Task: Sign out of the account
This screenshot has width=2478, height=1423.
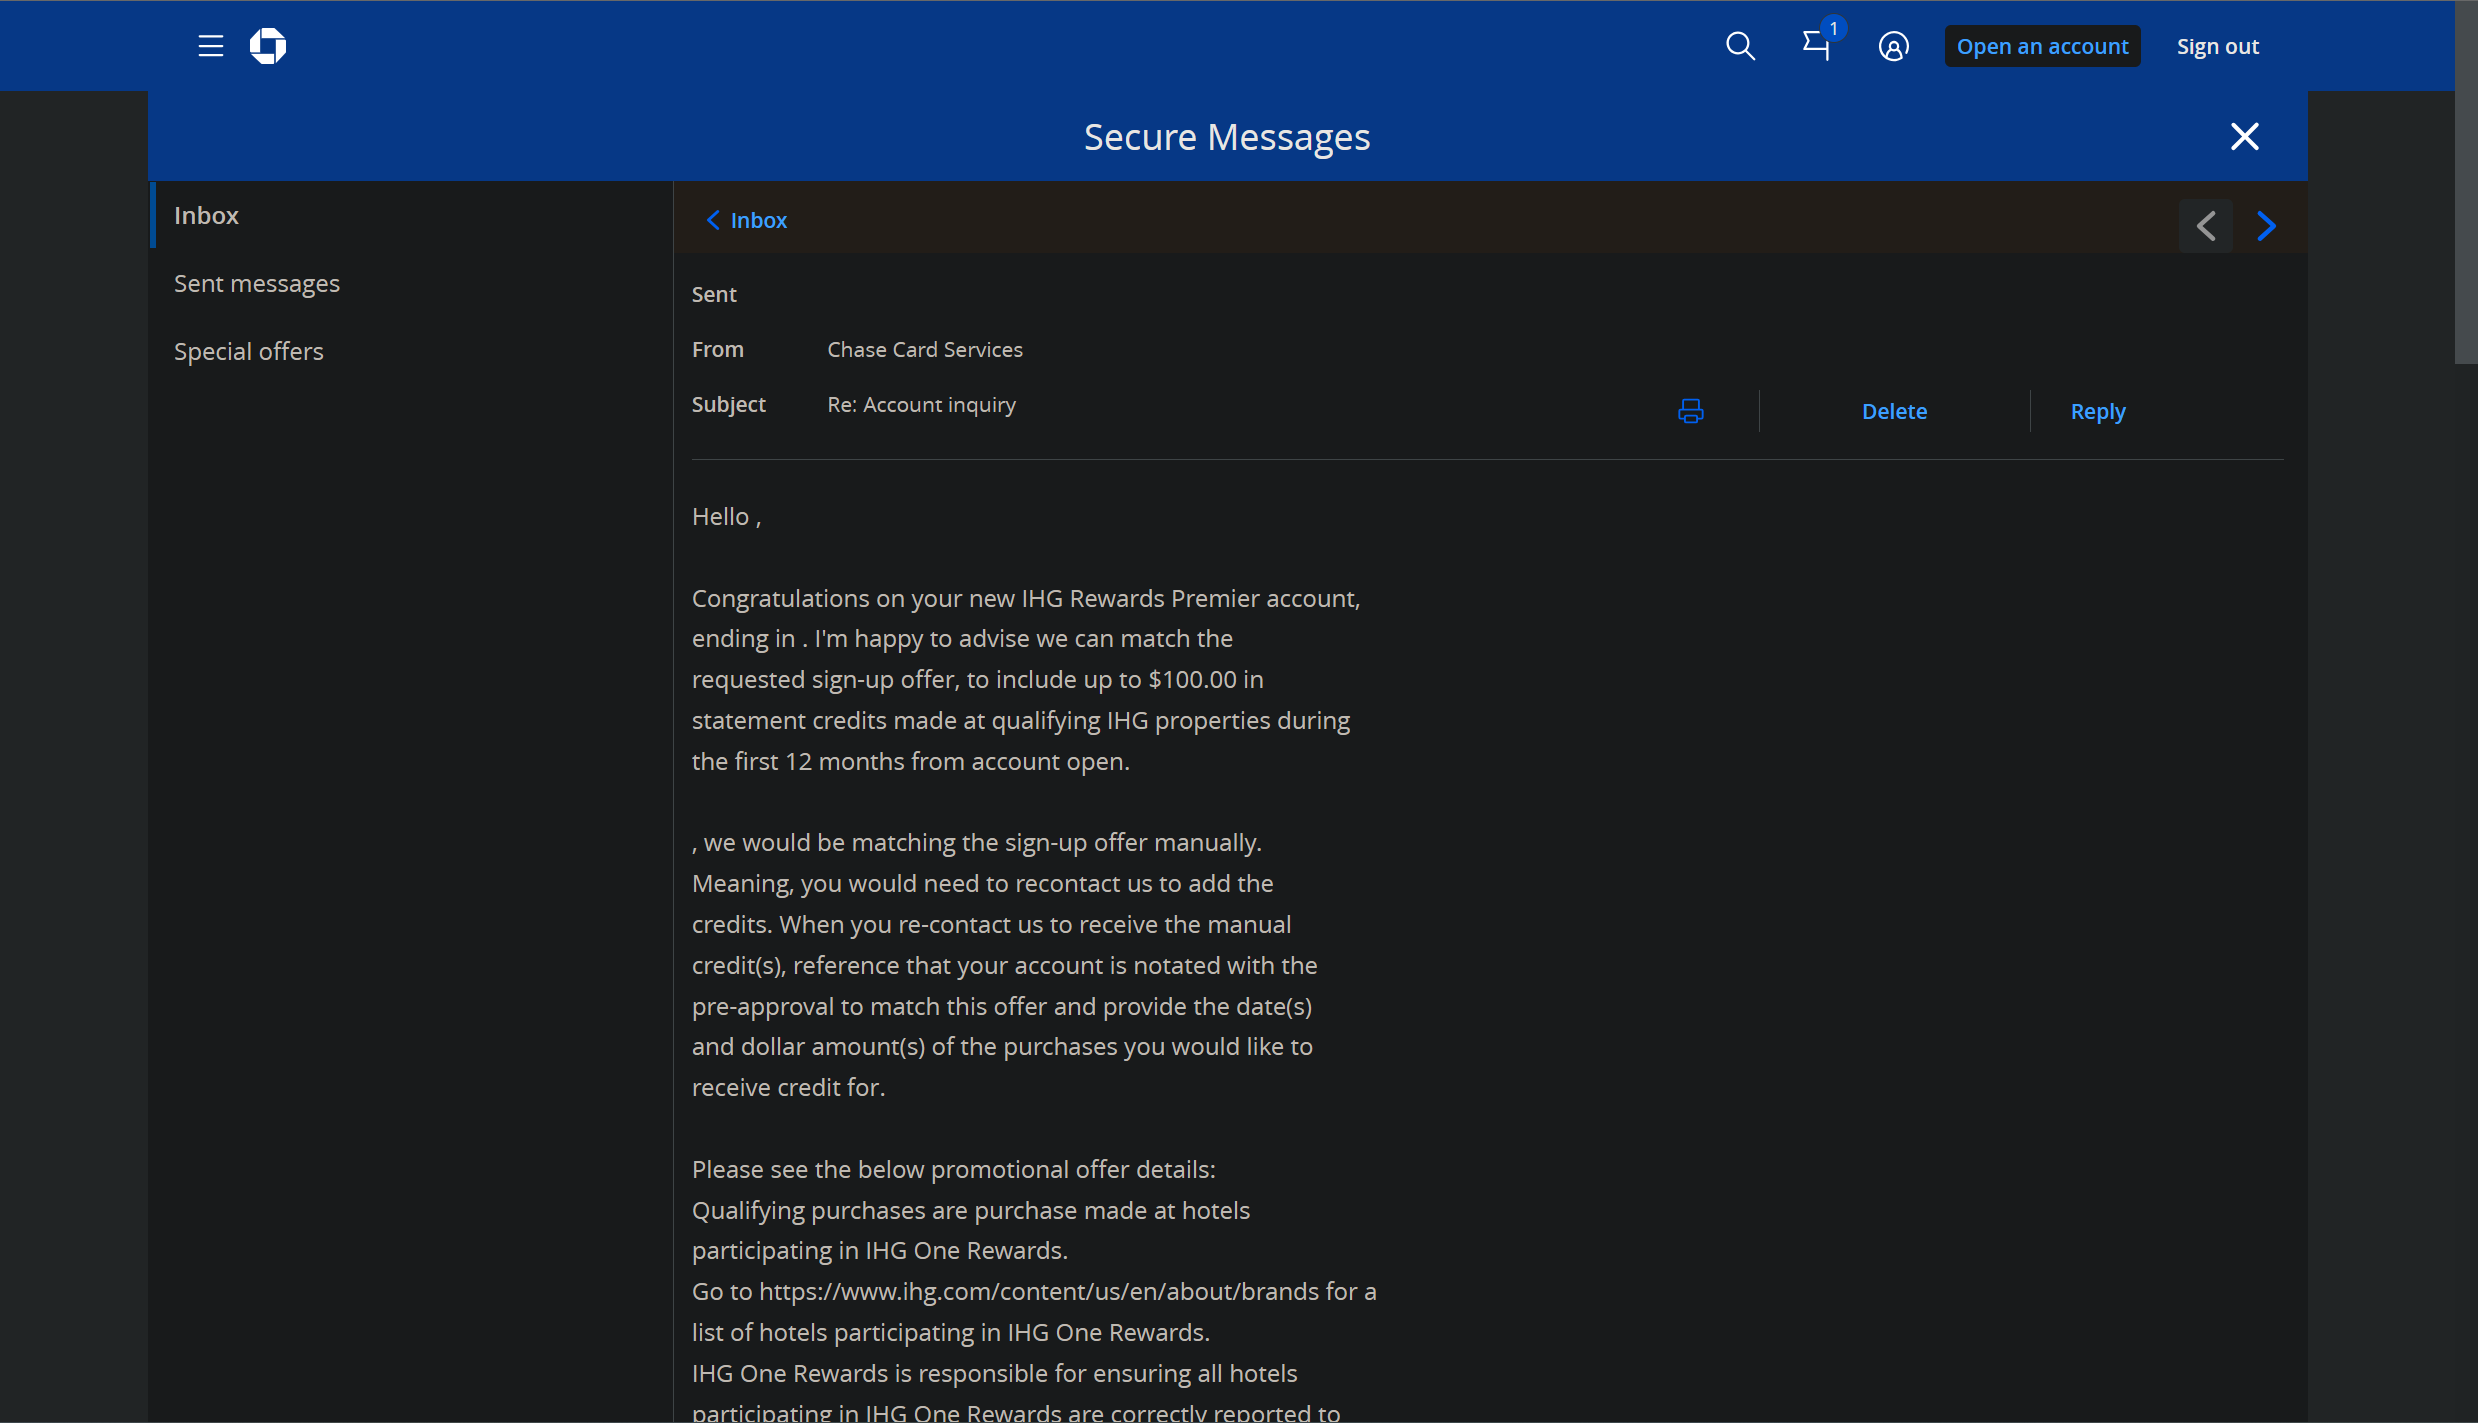Action: [2217, 46]
